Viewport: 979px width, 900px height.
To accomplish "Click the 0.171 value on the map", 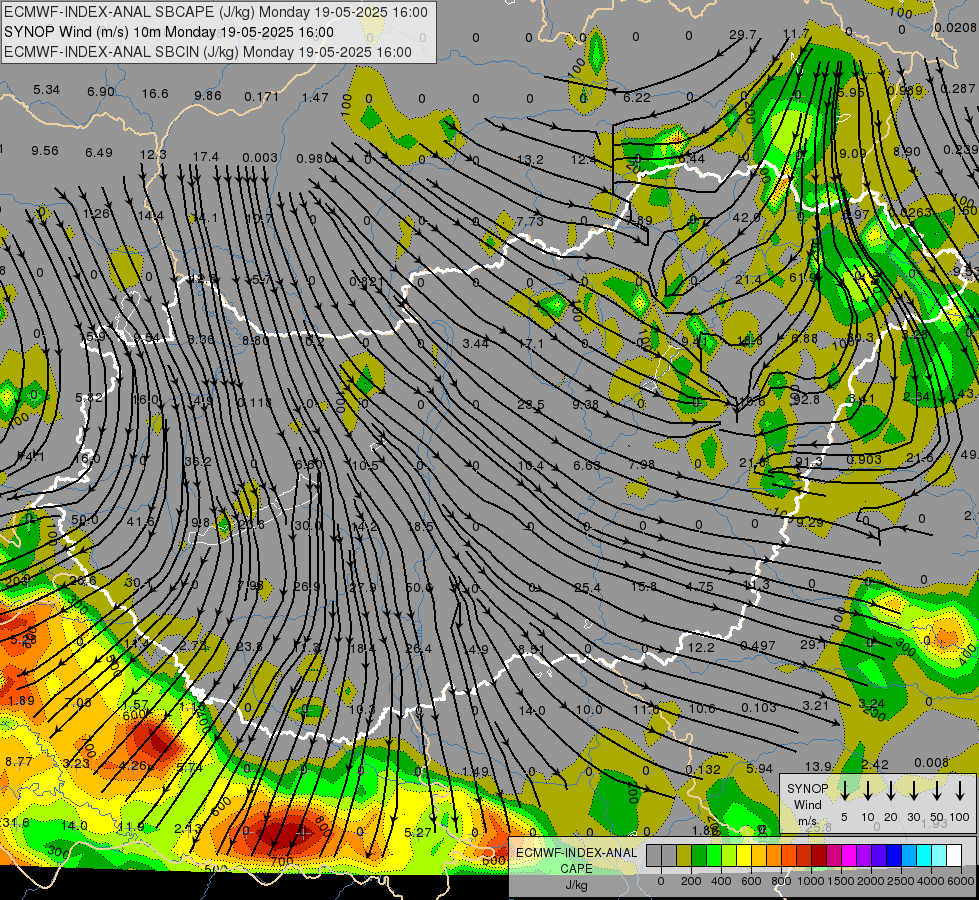I will (262, 97).
